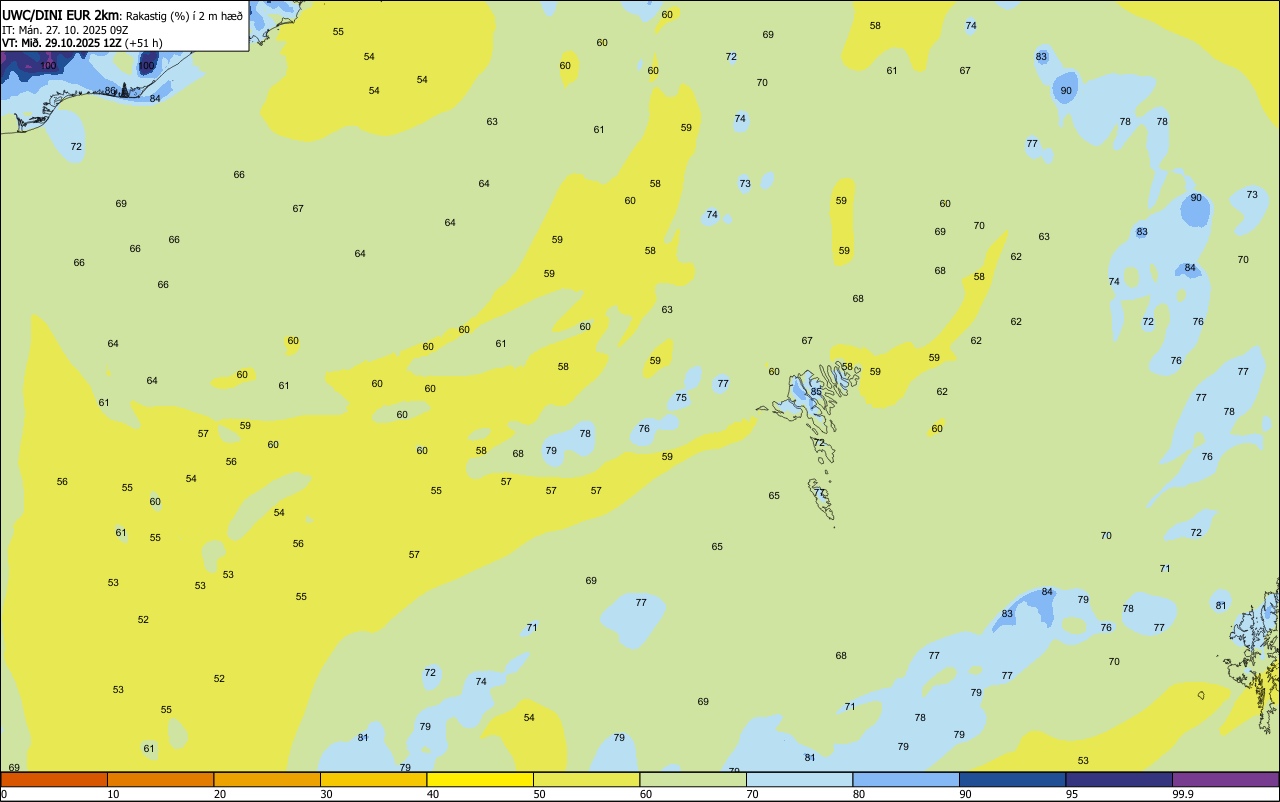Click the '75' humidity value on the map
This screenshot has width=1280, height=802.
tap(681, 398)
